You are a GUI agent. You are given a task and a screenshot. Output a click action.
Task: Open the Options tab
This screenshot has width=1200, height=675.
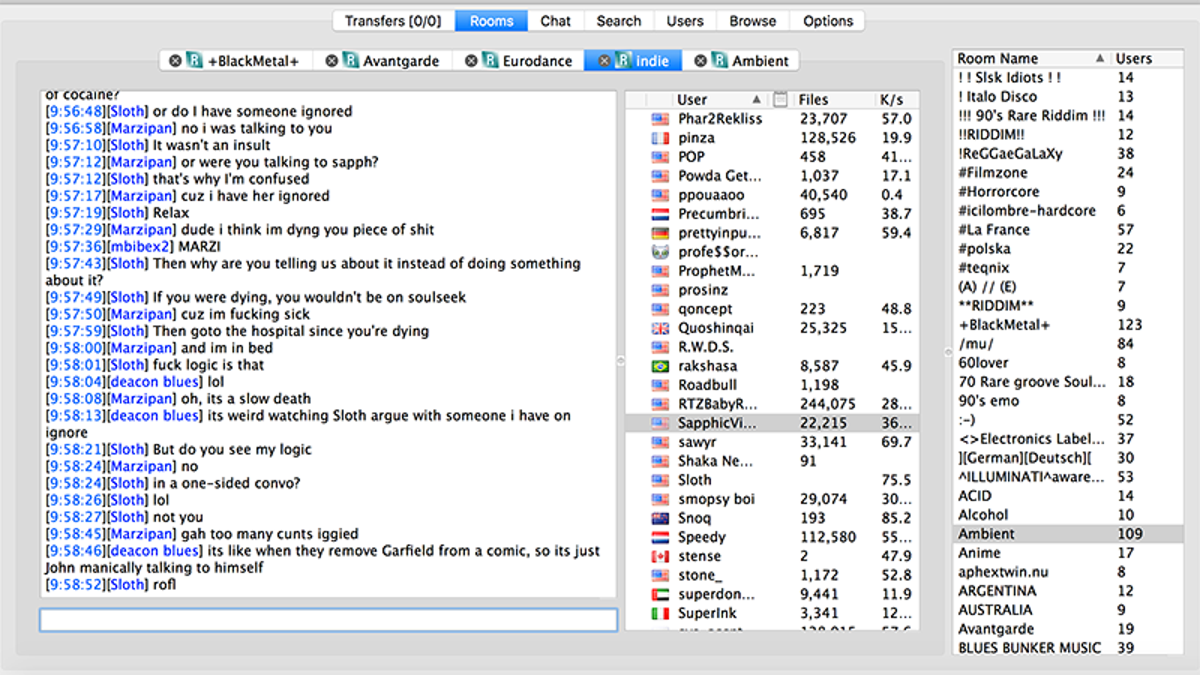[828, 20]
